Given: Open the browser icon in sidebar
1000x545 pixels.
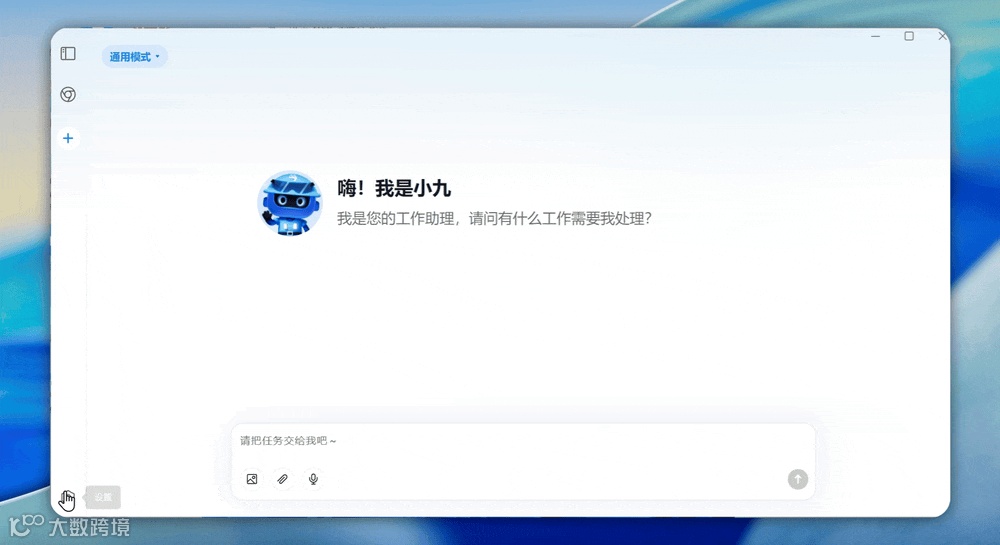Looking at the screenshot, I should (x=68, y=94).
